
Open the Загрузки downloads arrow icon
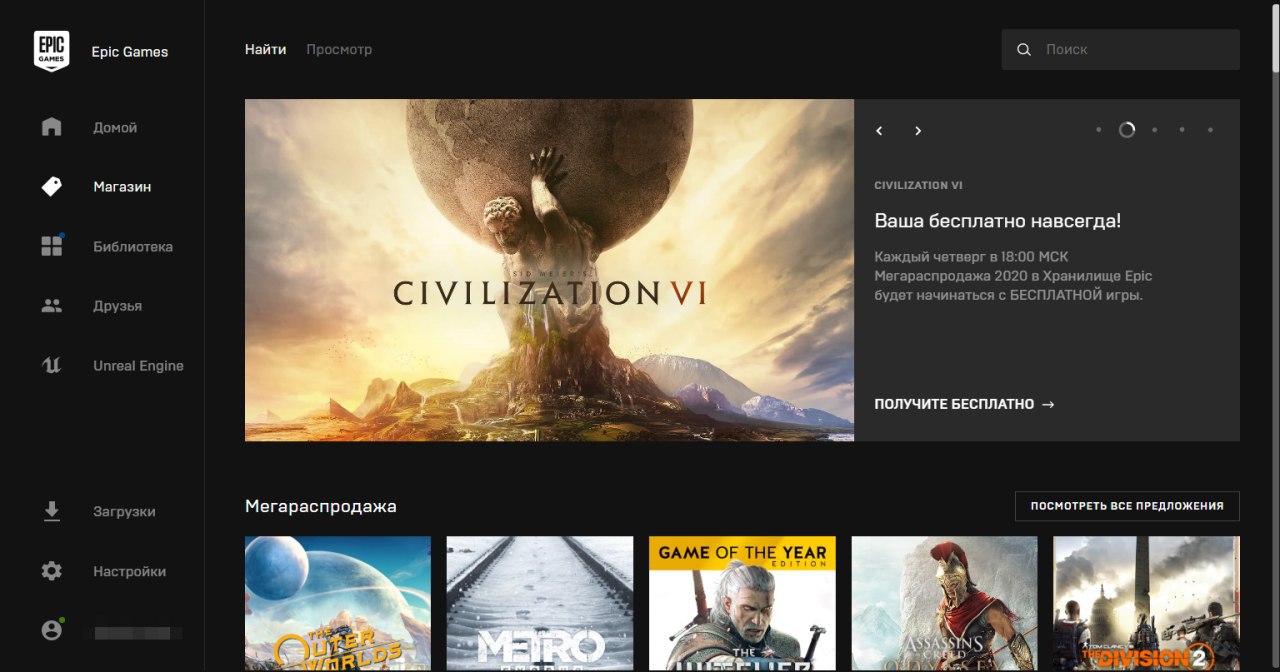pyautogui.click(x=52, y=511)
